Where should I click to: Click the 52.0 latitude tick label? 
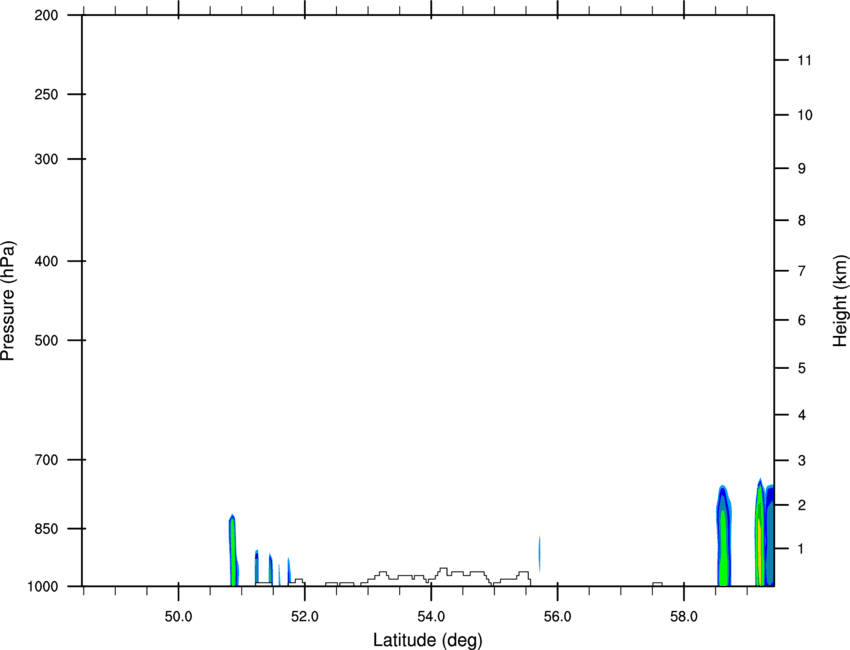305,617
